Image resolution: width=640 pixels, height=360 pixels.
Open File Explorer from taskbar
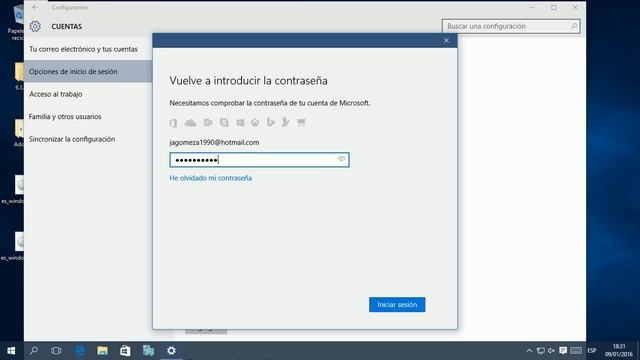click(x=102, y=351)
